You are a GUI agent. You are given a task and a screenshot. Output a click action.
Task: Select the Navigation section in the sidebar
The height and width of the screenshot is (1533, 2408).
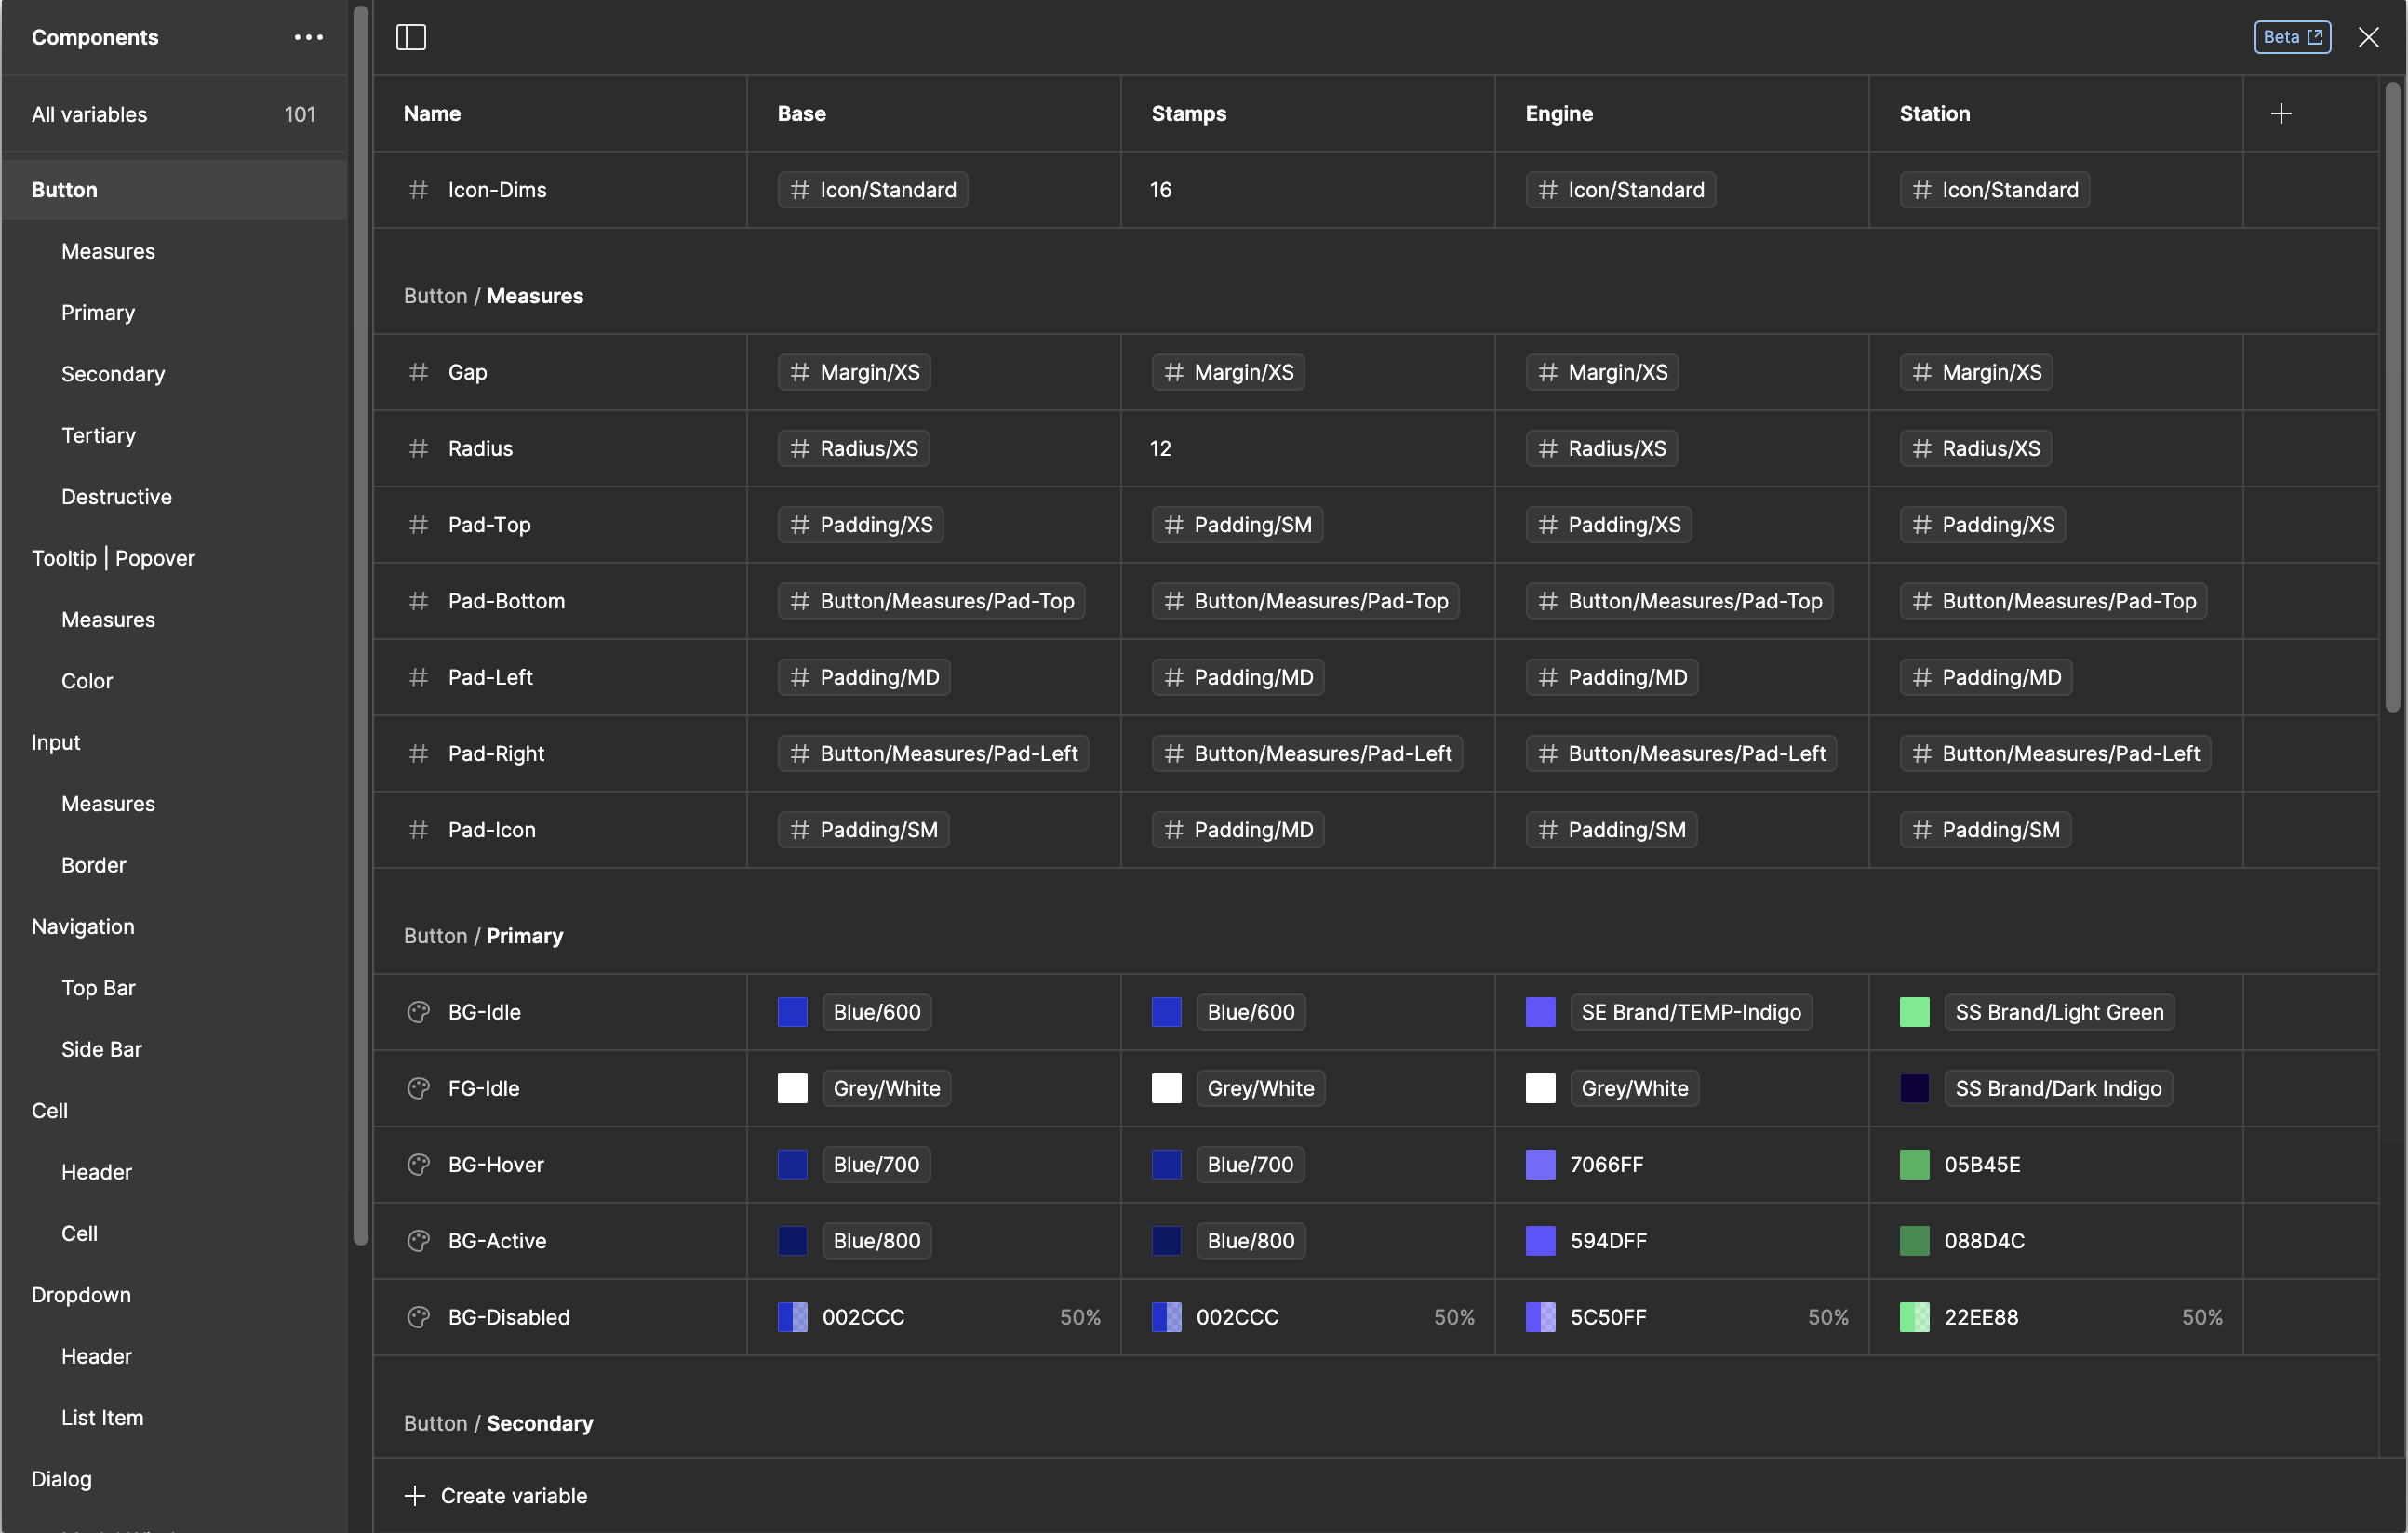pos(82,926)
